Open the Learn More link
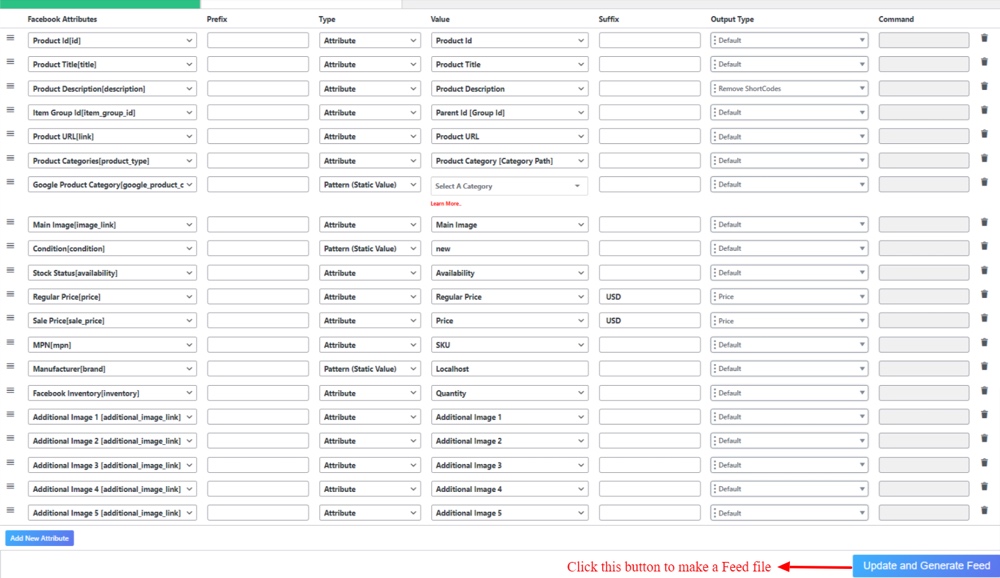The height and width of the screenshot is (578, 1000). [x=445, y=204]
